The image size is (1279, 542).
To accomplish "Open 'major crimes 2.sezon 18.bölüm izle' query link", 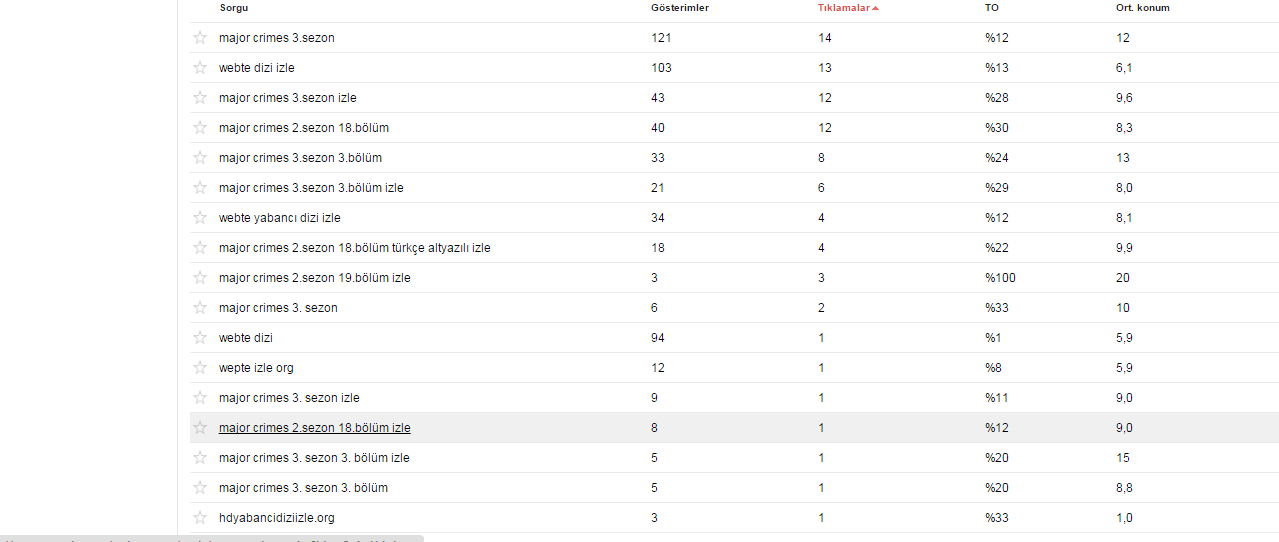I will tap(315, 428).
